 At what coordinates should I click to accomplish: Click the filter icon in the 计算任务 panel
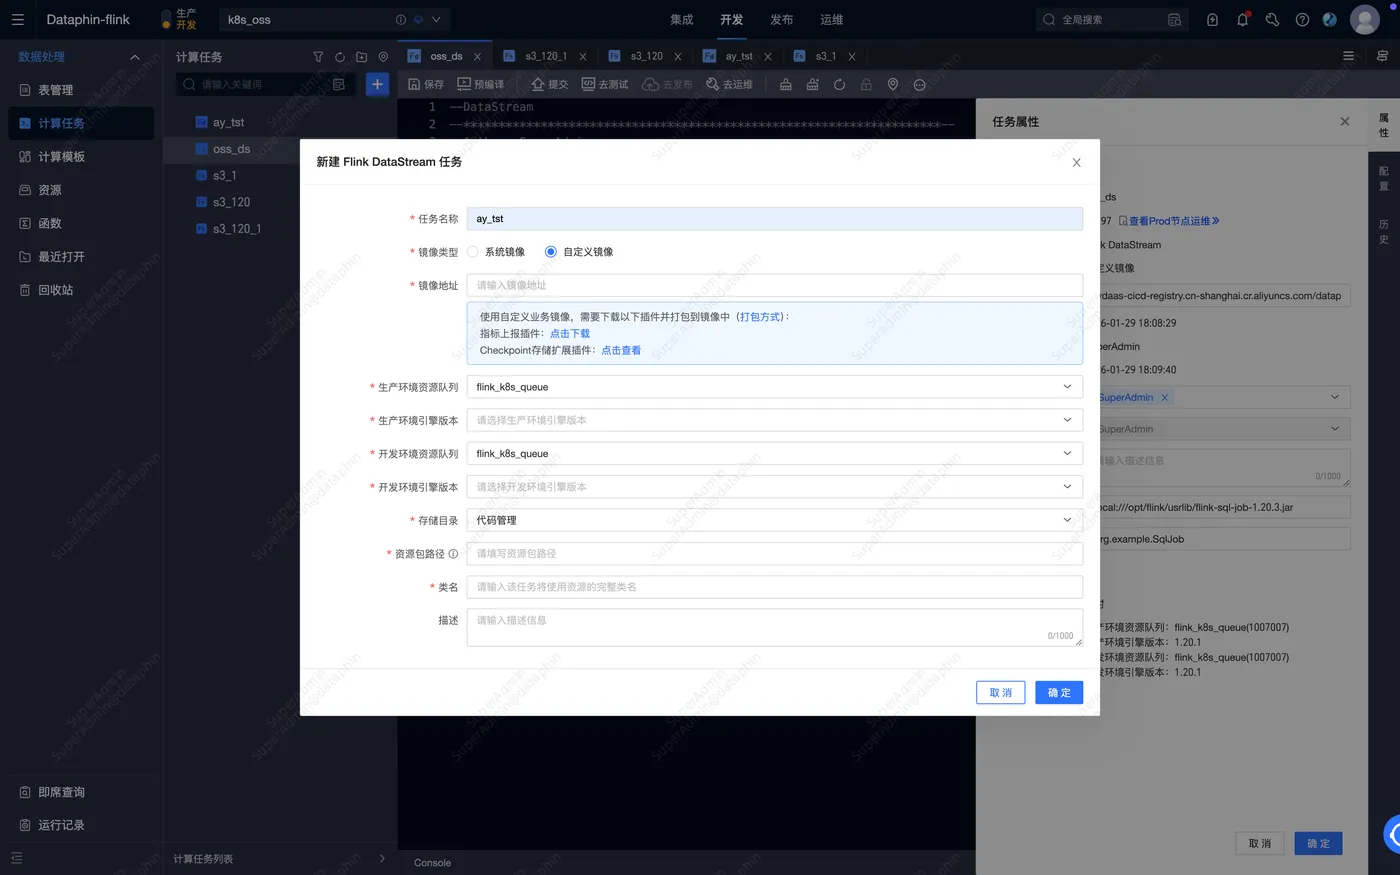318,57
